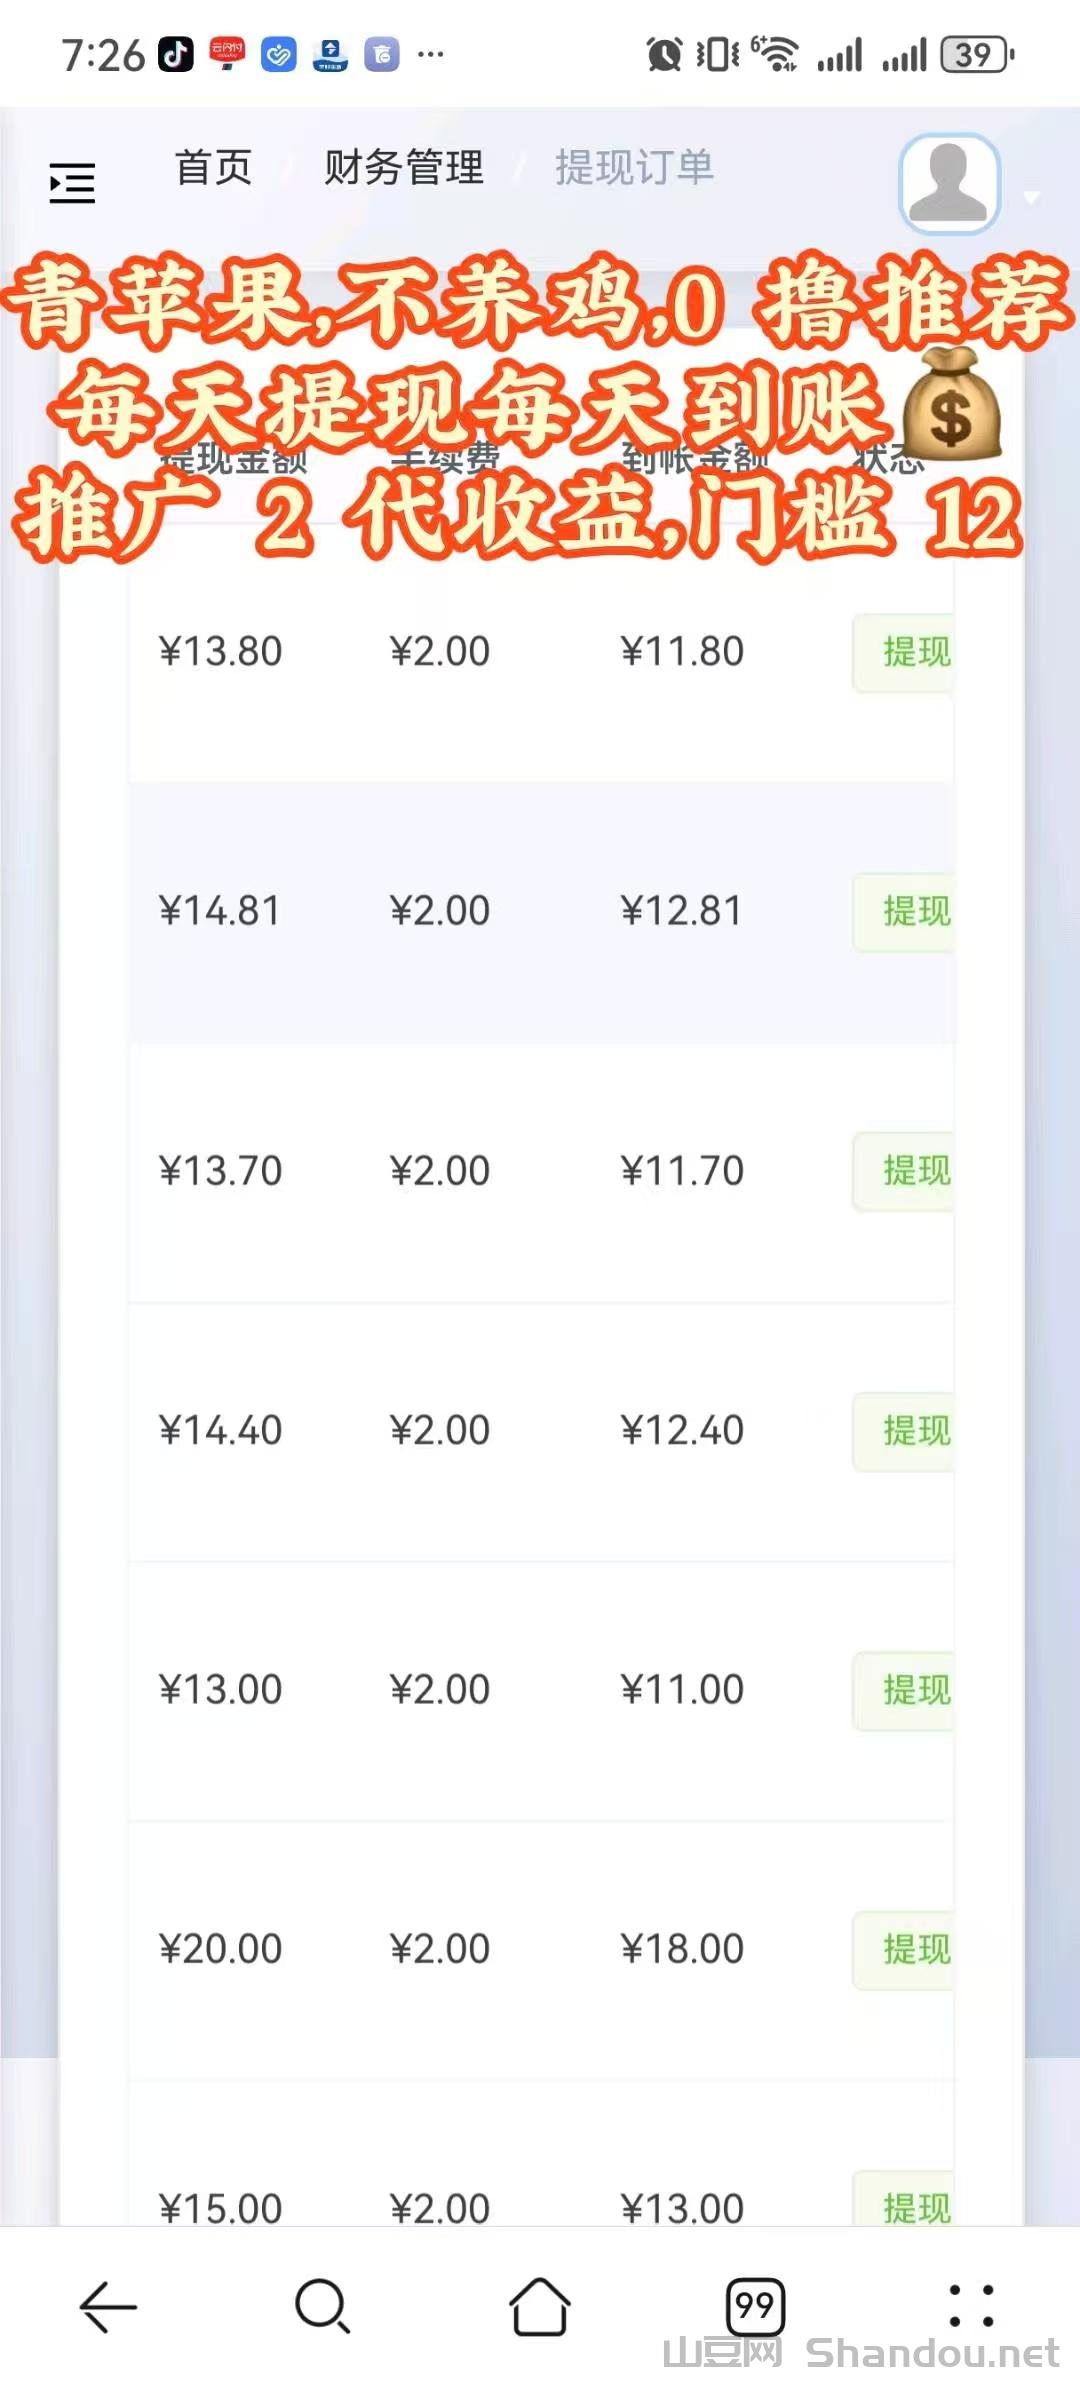The height and width of the screenshot is (2387, 1080).
Task: Open the browser four-dot menu
Action: click(x=971, y=2306)
